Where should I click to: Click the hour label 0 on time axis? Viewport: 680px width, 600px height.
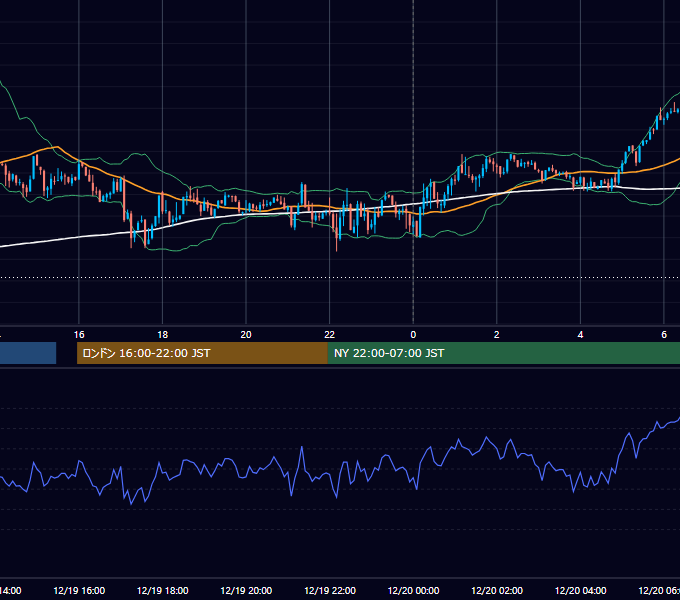pos(413,335)
